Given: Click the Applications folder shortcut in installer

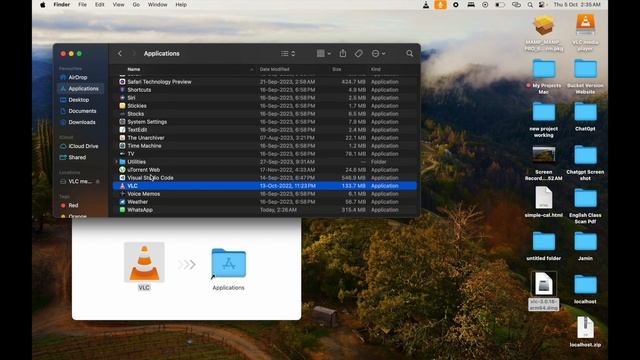Looking at the screenshot, I should [229, 263].
